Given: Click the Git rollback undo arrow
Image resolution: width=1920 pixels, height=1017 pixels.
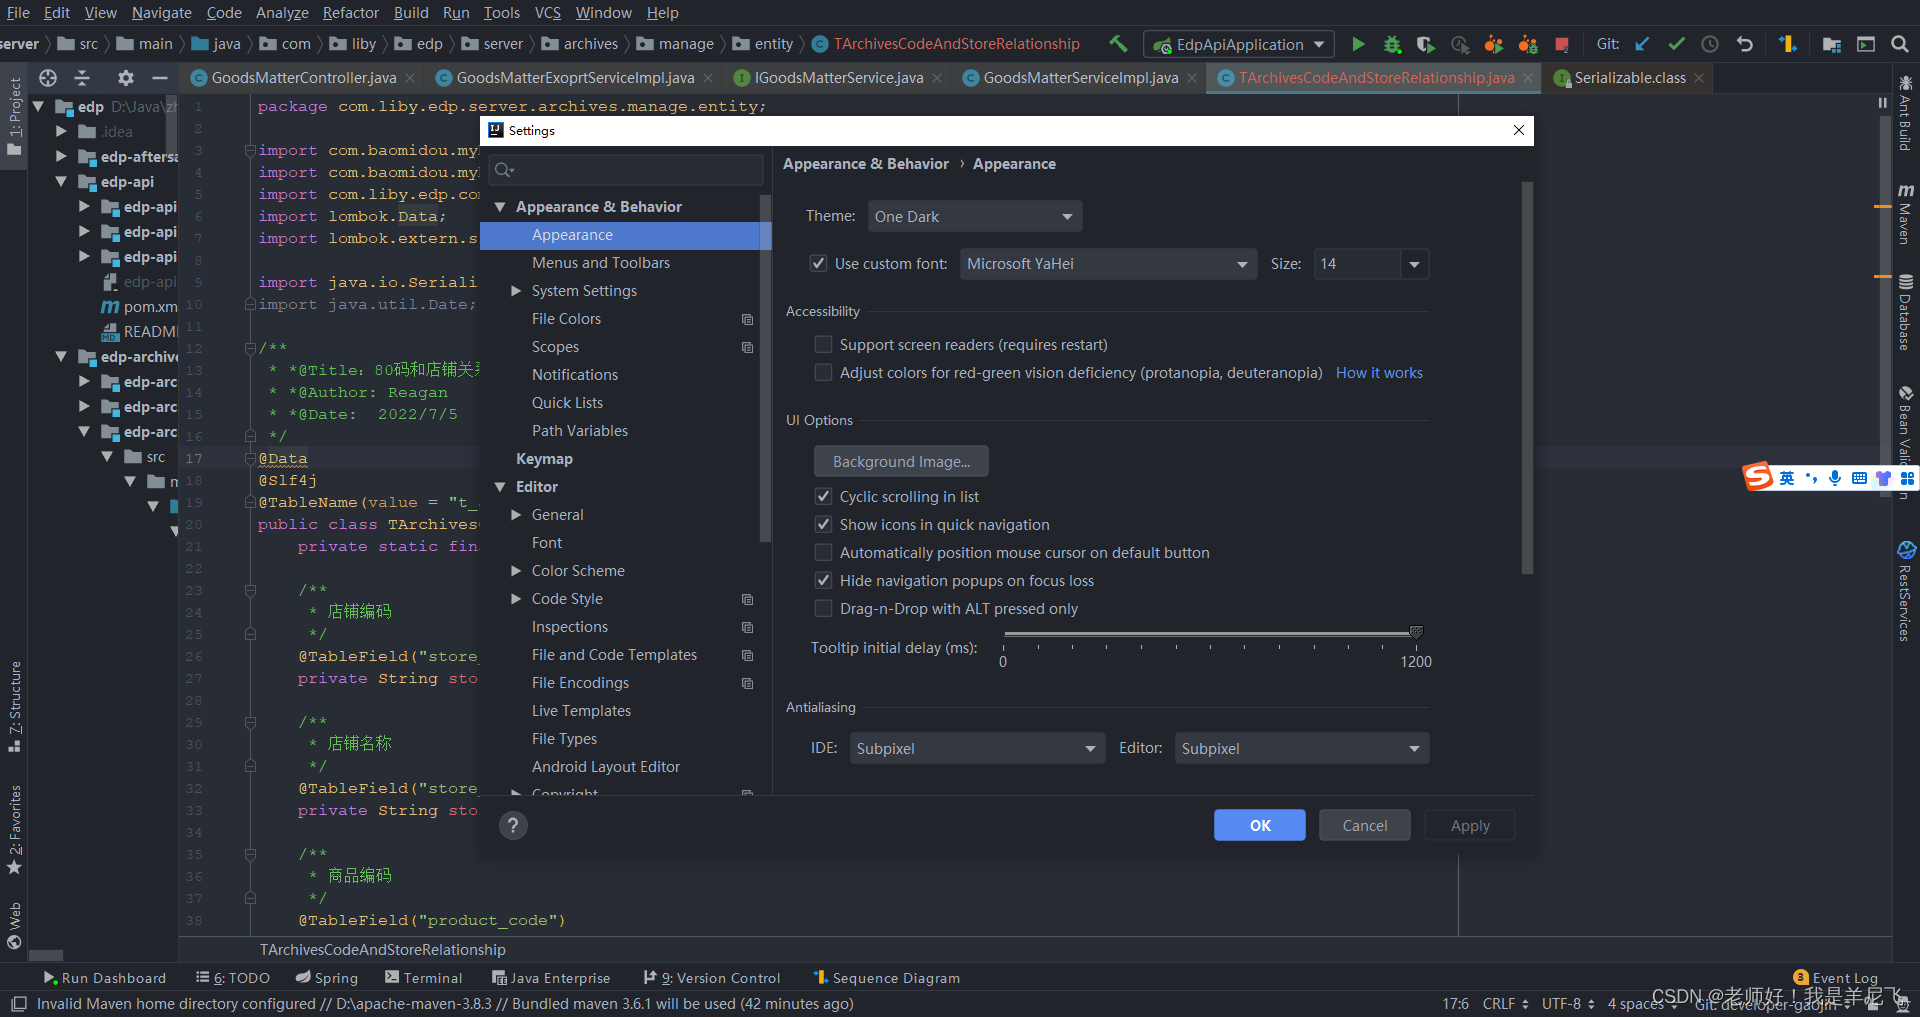Looking at the screenshot, I should (x=1745, y=44).
